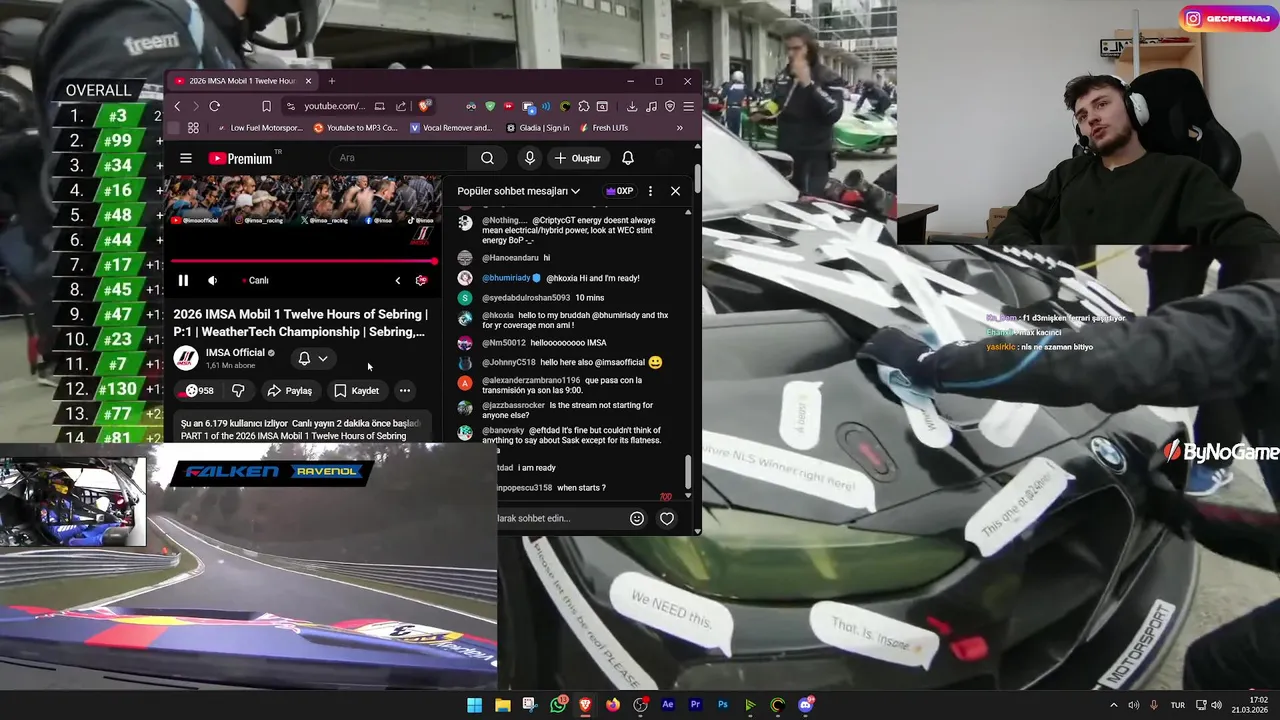The height and width of the screenshot is (720, 1280).
Task: Open Fresh LUTs bookmark
Action: click(x=603, y=128)
